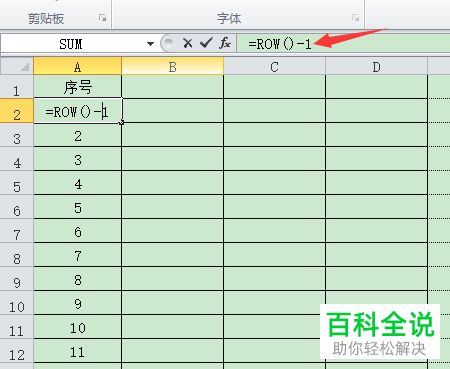Click cell A11 with value 10
Screen dimensions: 450x369
tap(78, 327)
